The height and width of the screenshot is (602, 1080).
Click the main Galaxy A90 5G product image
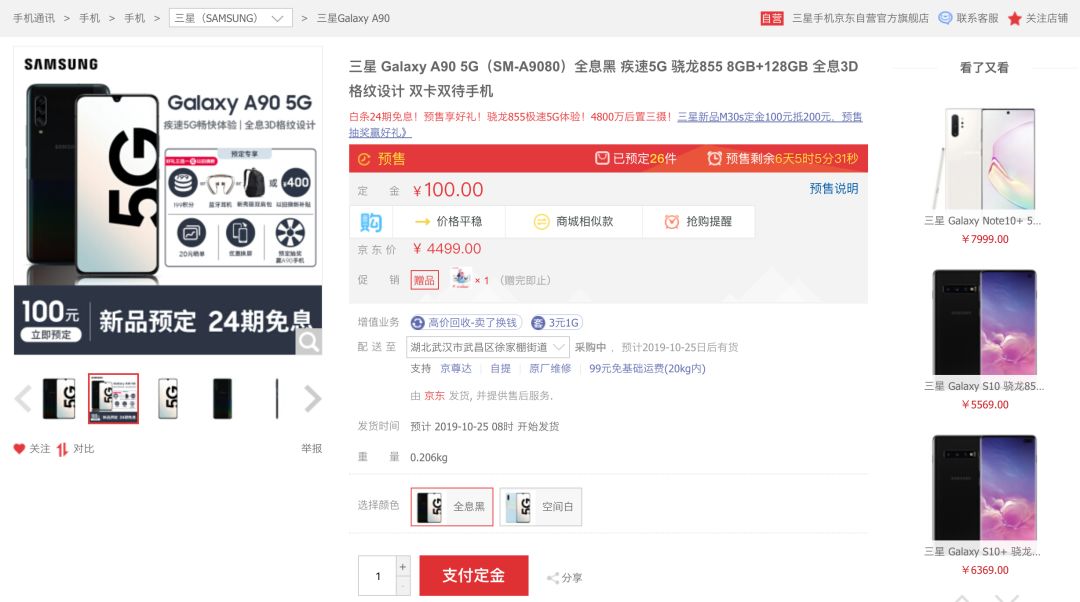pos(168,200)
